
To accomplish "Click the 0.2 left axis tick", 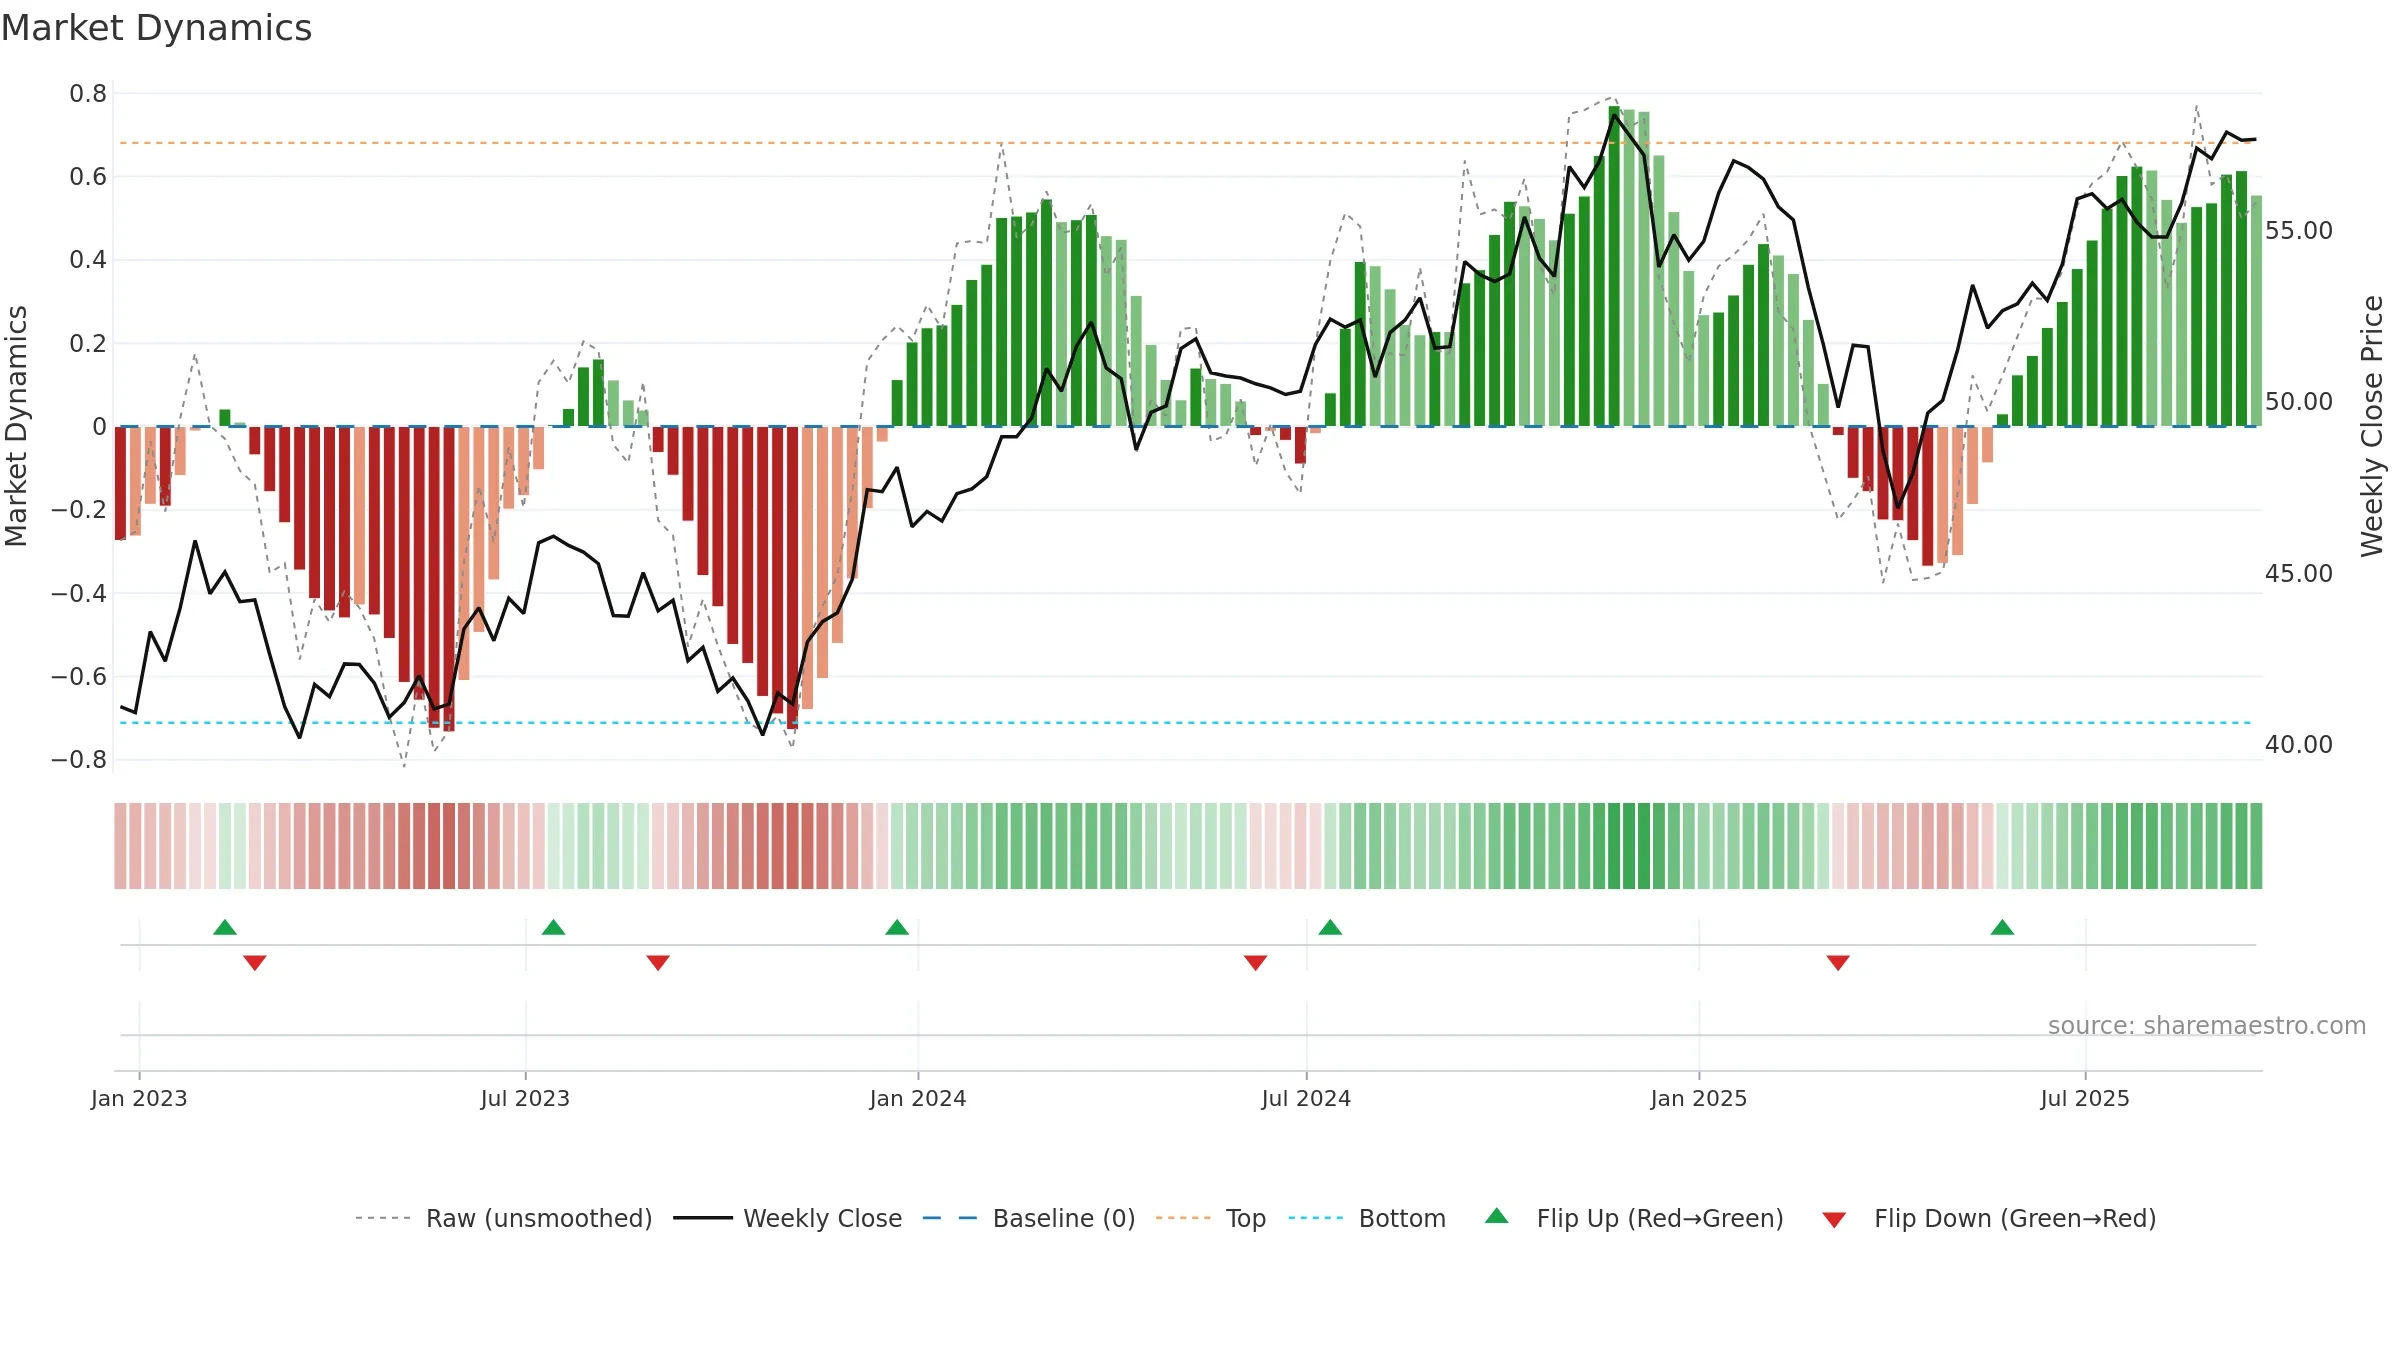I will point(88,343).
